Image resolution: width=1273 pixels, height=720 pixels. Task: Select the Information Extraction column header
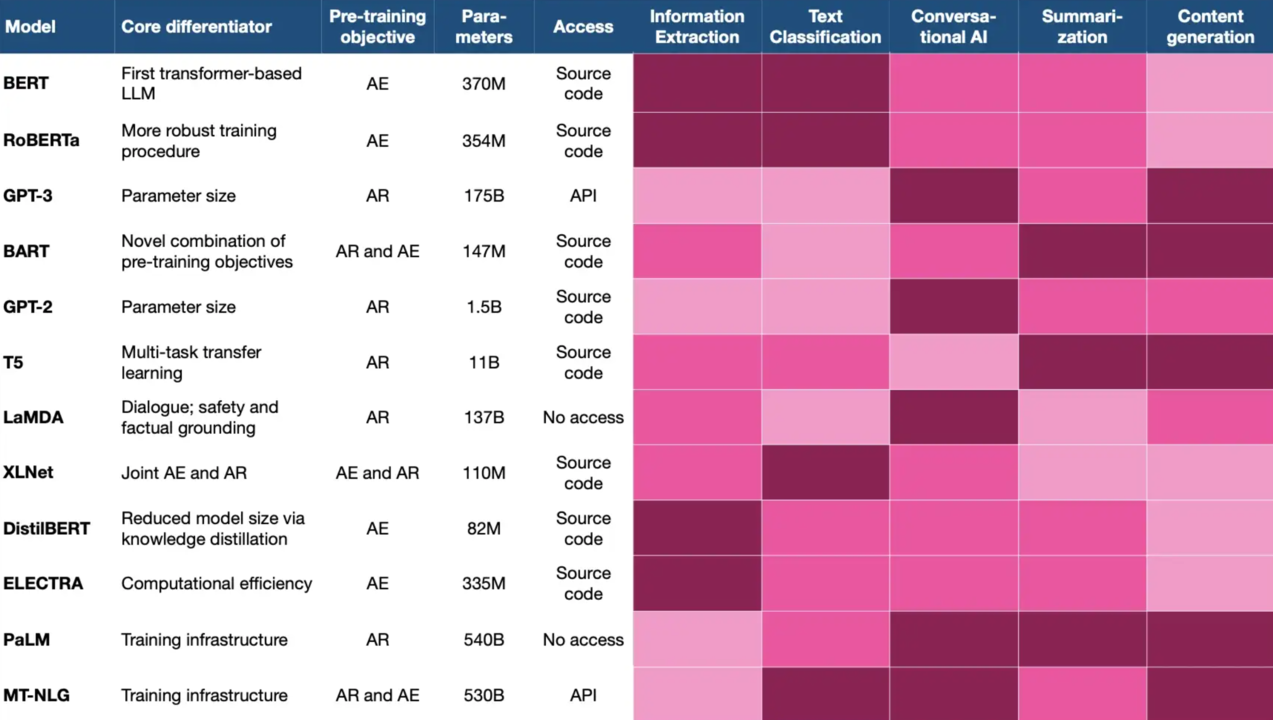click(697, 27)
